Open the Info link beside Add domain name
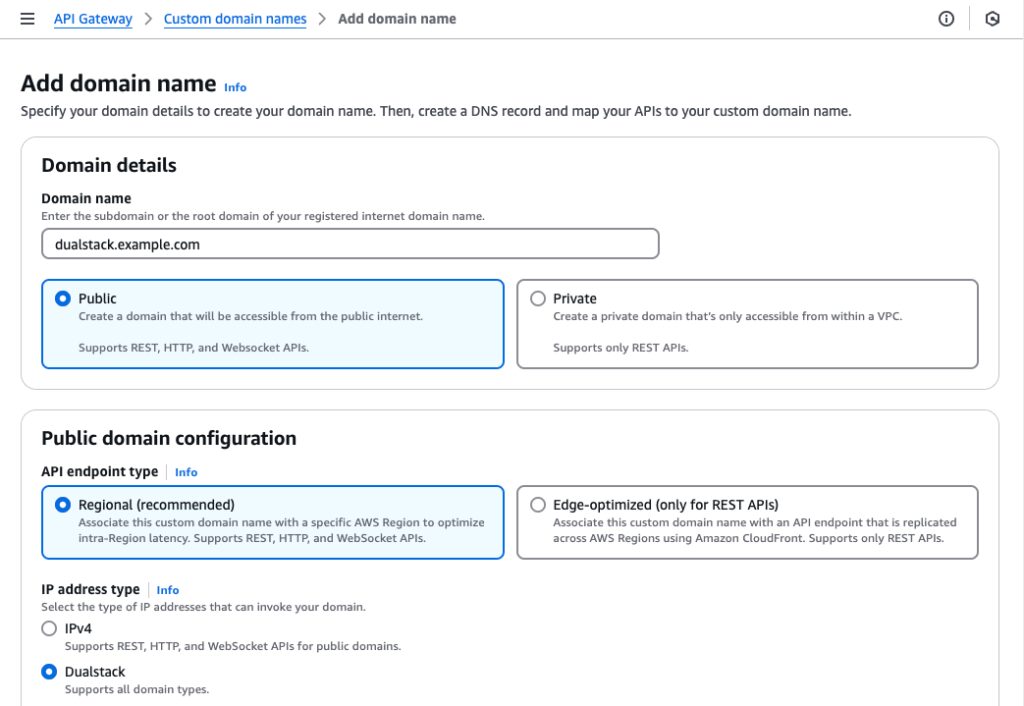 pyautogui.click(x=235, y=88)
